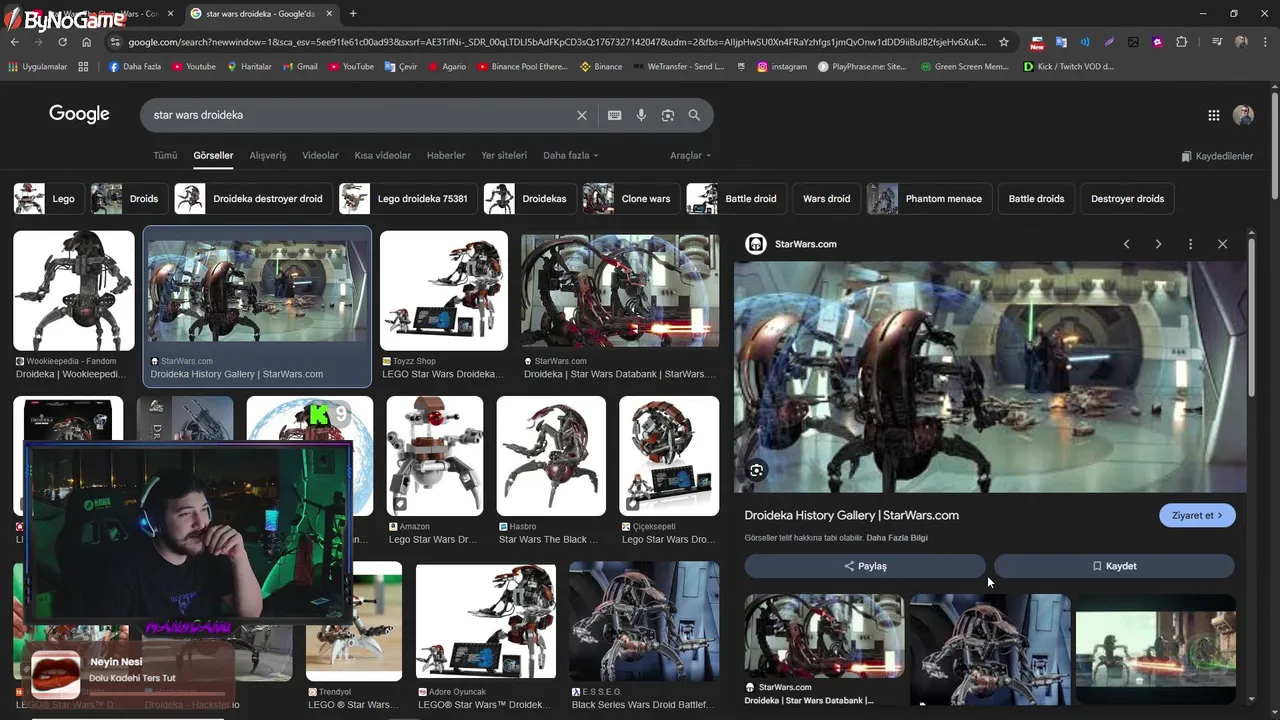The height and width of the screenshot is (720, 1280).
Task: Open the Gmail bookmark
Action: pyautogui.click(x=299, y=67)
